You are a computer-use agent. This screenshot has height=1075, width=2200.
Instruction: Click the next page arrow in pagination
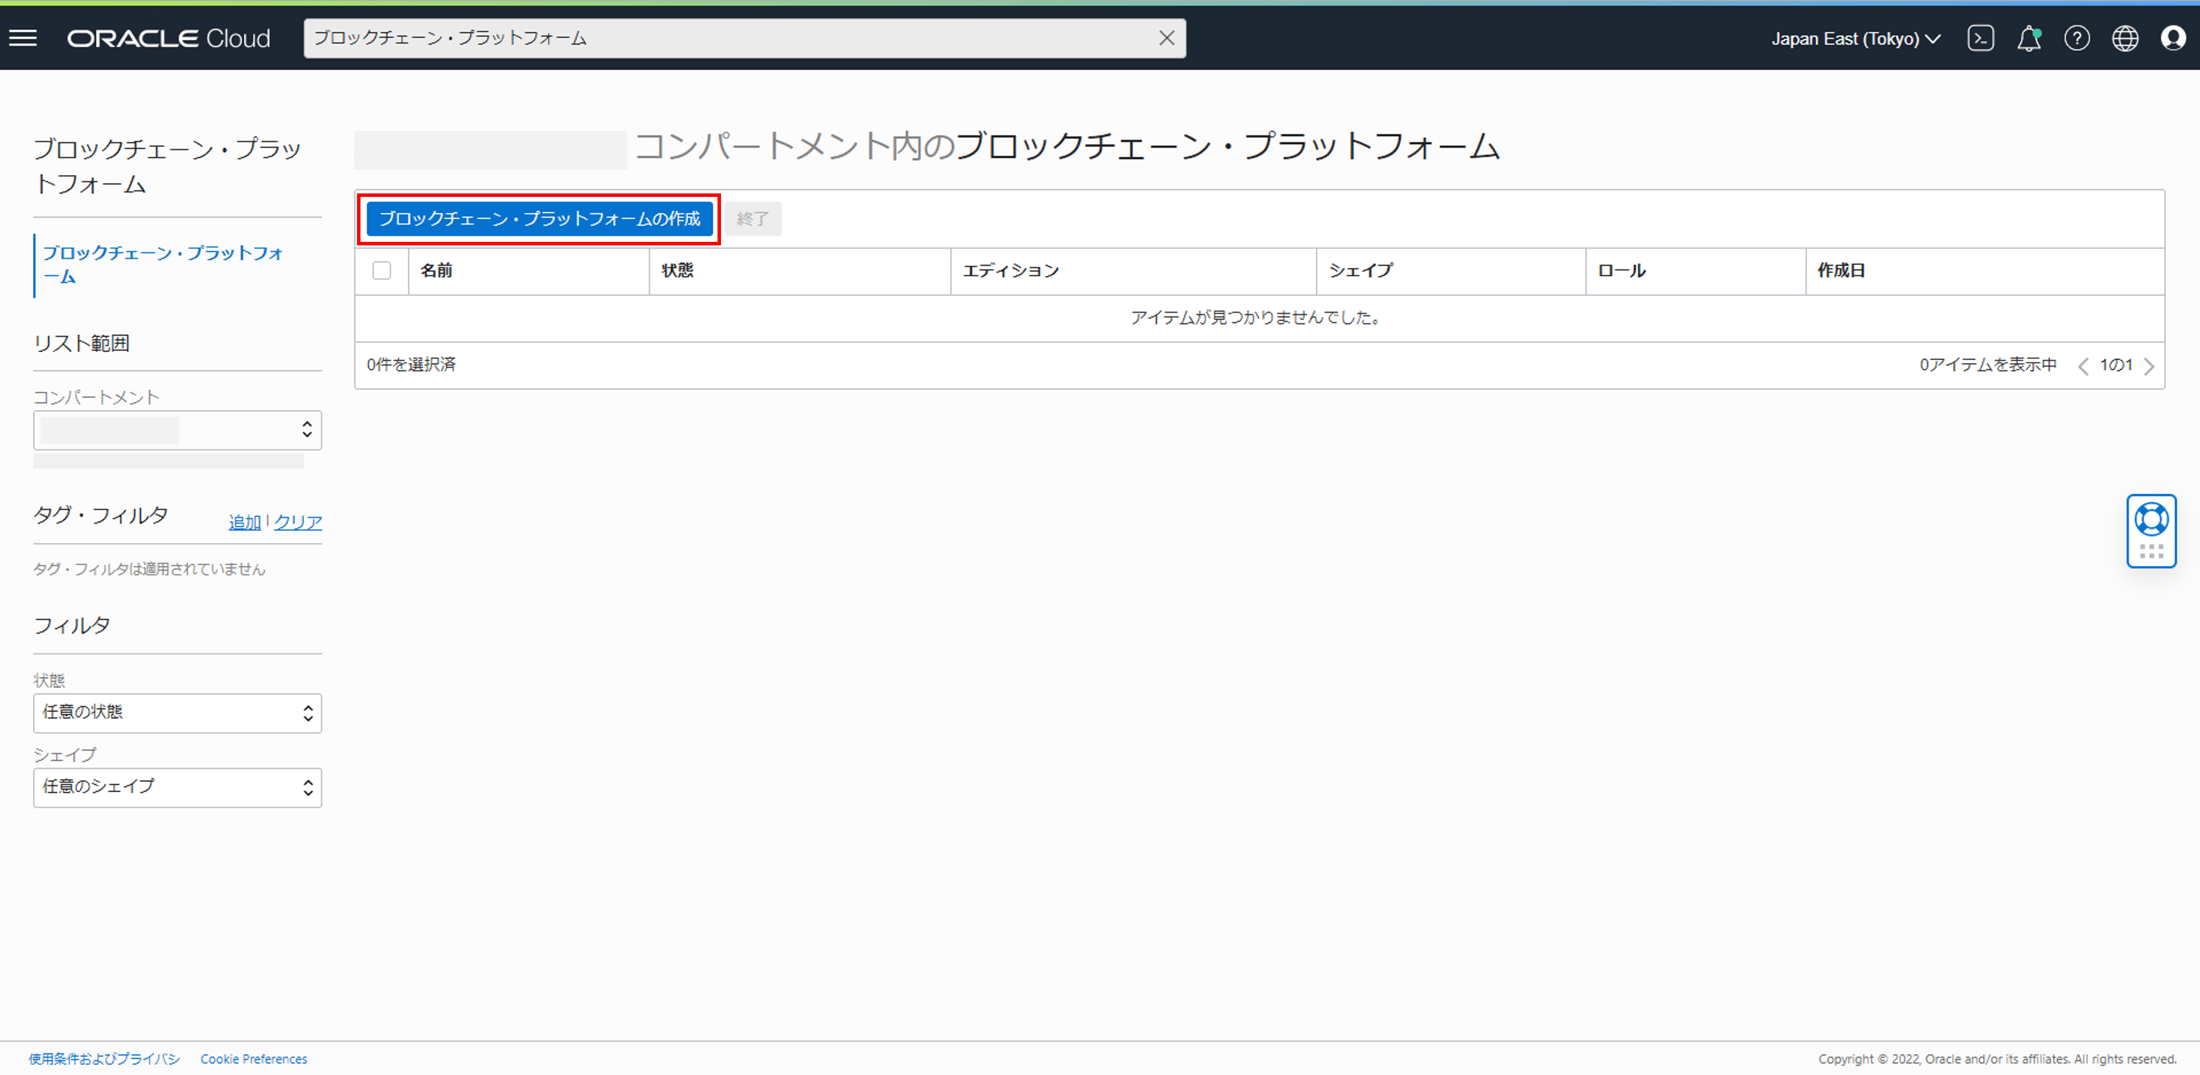pyautogui.click(x=2150, y=364)
